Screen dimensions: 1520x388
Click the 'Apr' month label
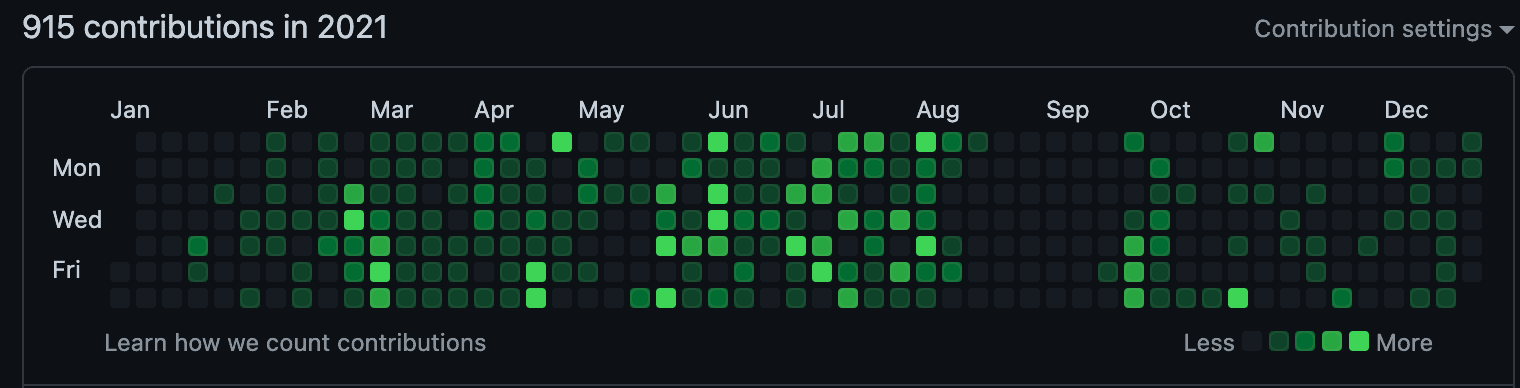[494, 110]
